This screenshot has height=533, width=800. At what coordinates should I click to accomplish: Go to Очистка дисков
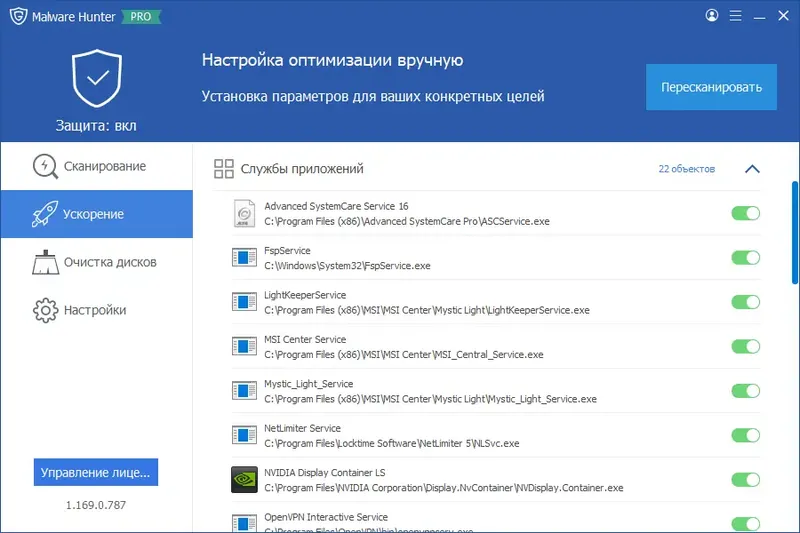(x=96, y=262)
